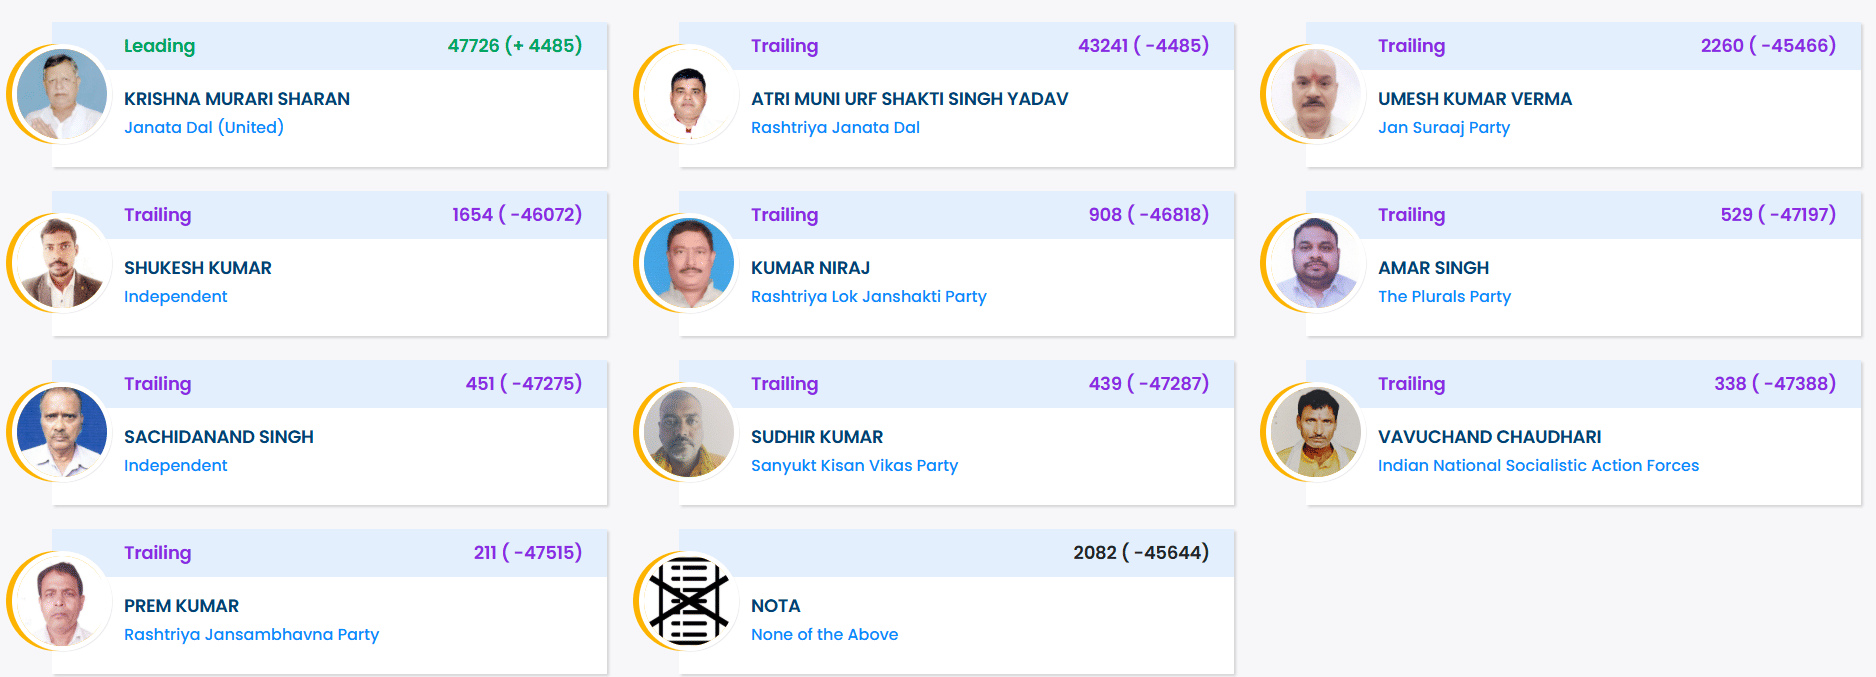Open Vavuchand Chaudhari's photo

(x=1316, y=432)
